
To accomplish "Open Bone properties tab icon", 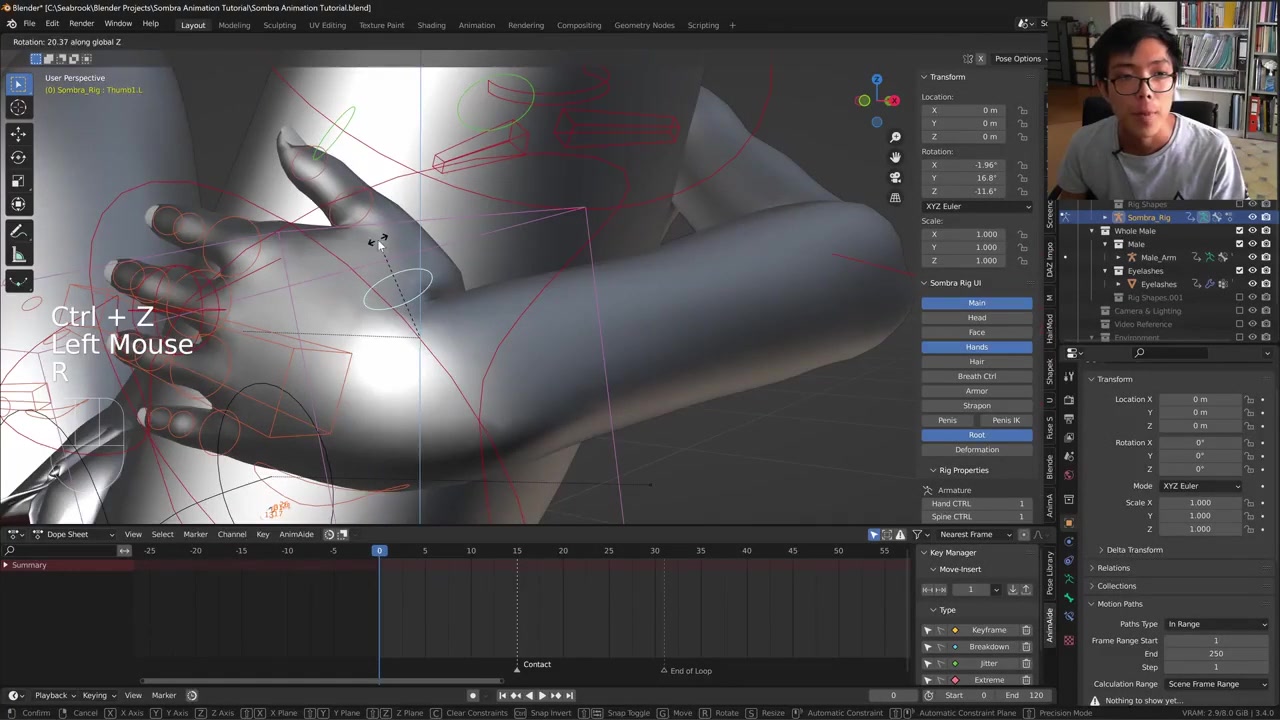I will [x=1068, y=597].
